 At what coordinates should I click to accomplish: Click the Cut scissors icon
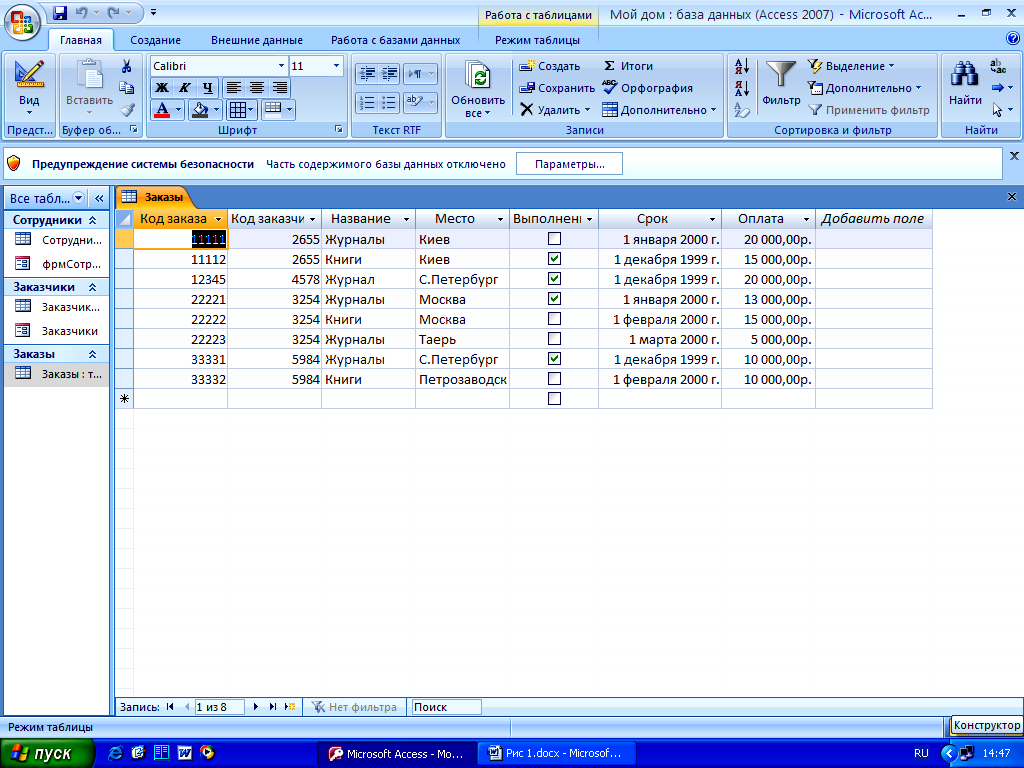point(127,66)
